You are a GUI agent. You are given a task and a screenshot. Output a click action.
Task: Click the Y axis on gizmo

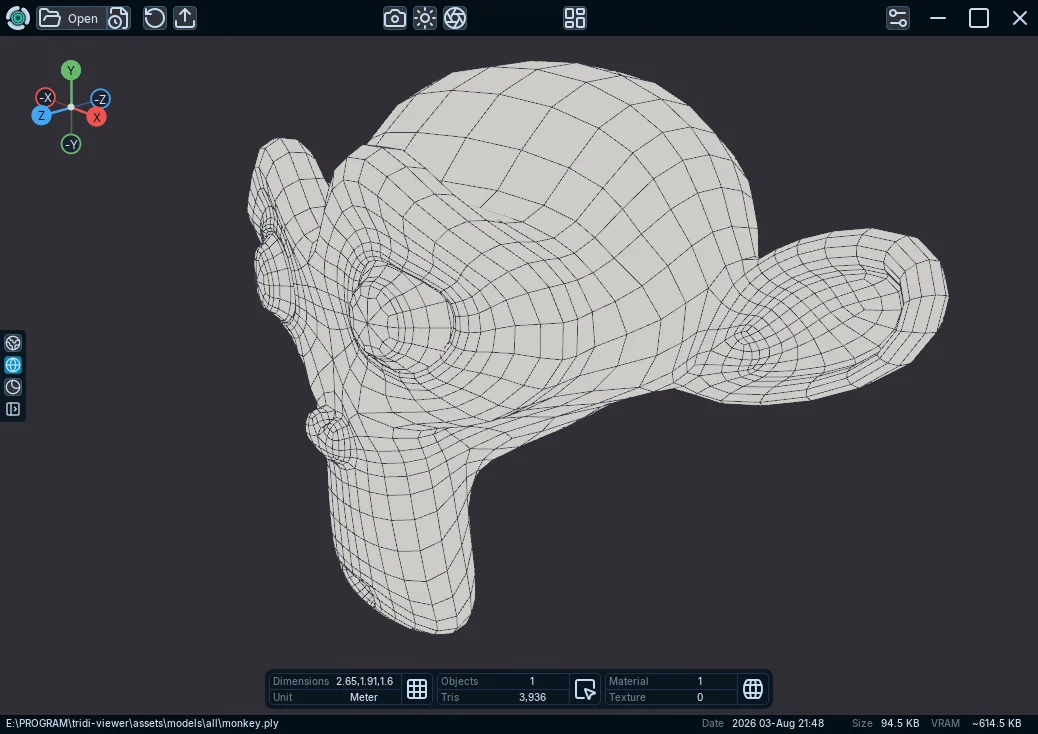point(71,70)
